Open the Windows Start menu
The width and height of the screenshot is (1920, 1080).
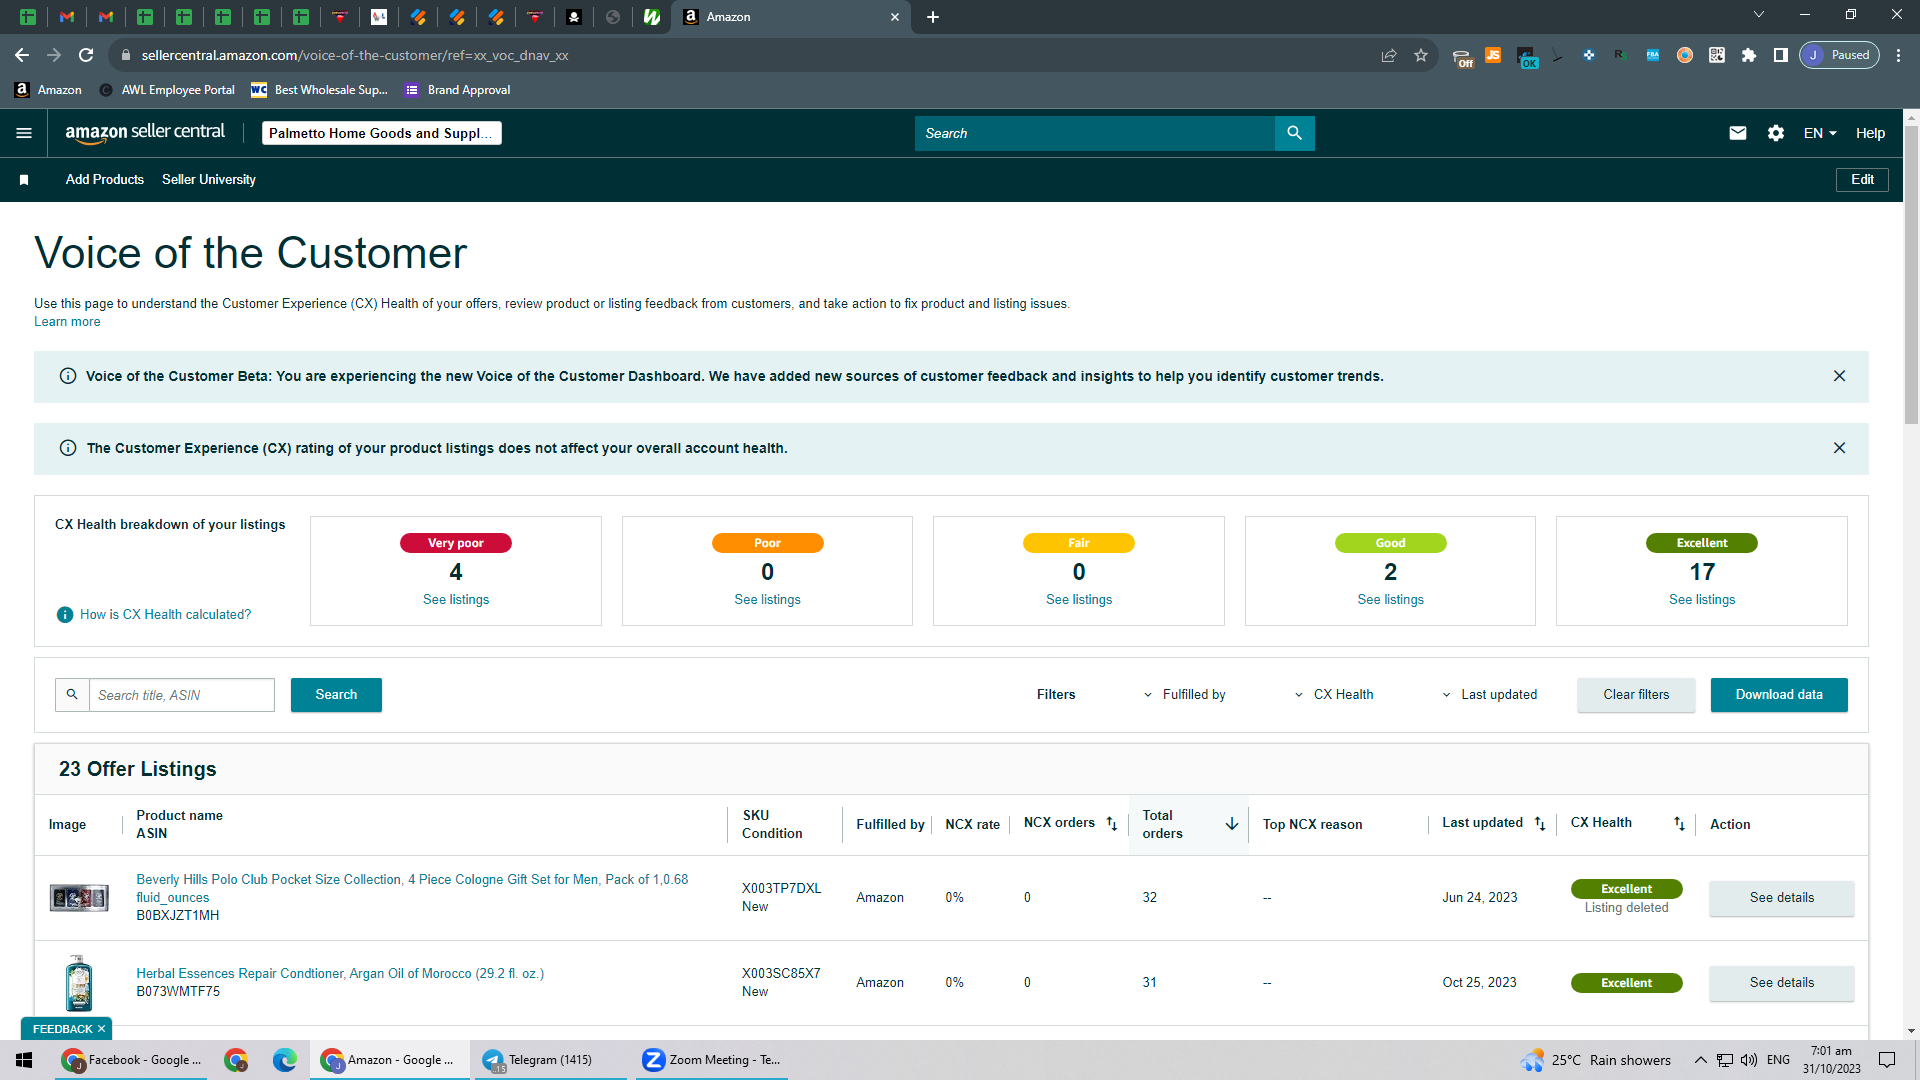coord(24,1060)
